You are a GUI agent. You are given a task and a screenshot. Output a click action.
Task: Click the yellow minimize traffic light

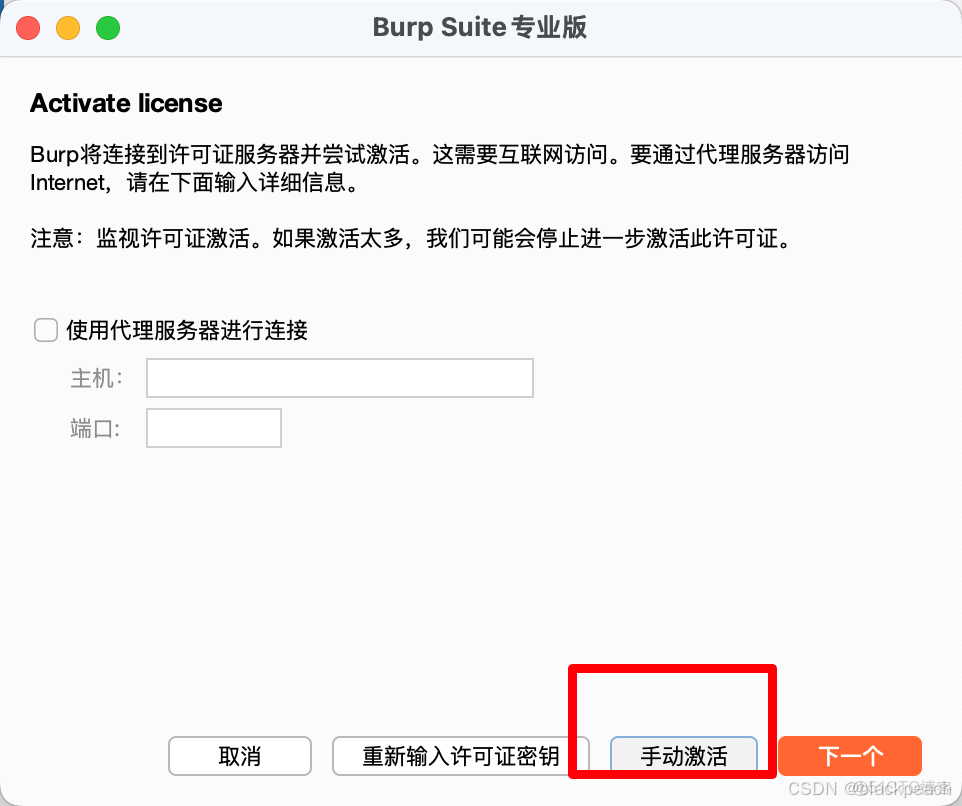tap(68, 28)
